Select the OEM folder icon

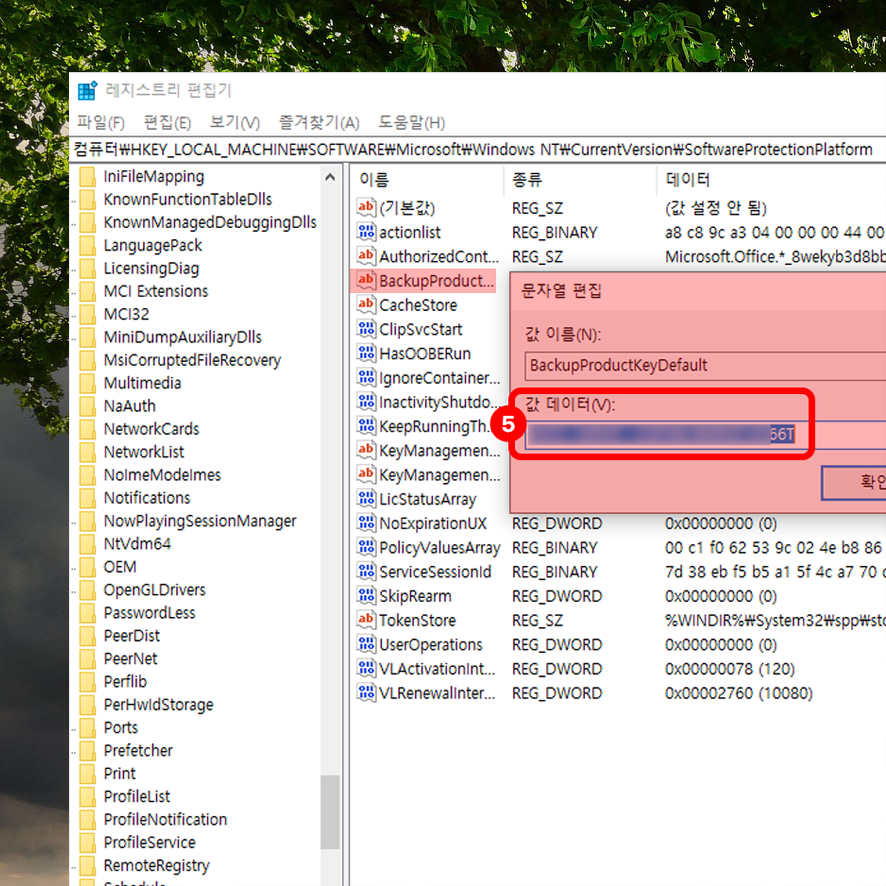tap(88, 567)
